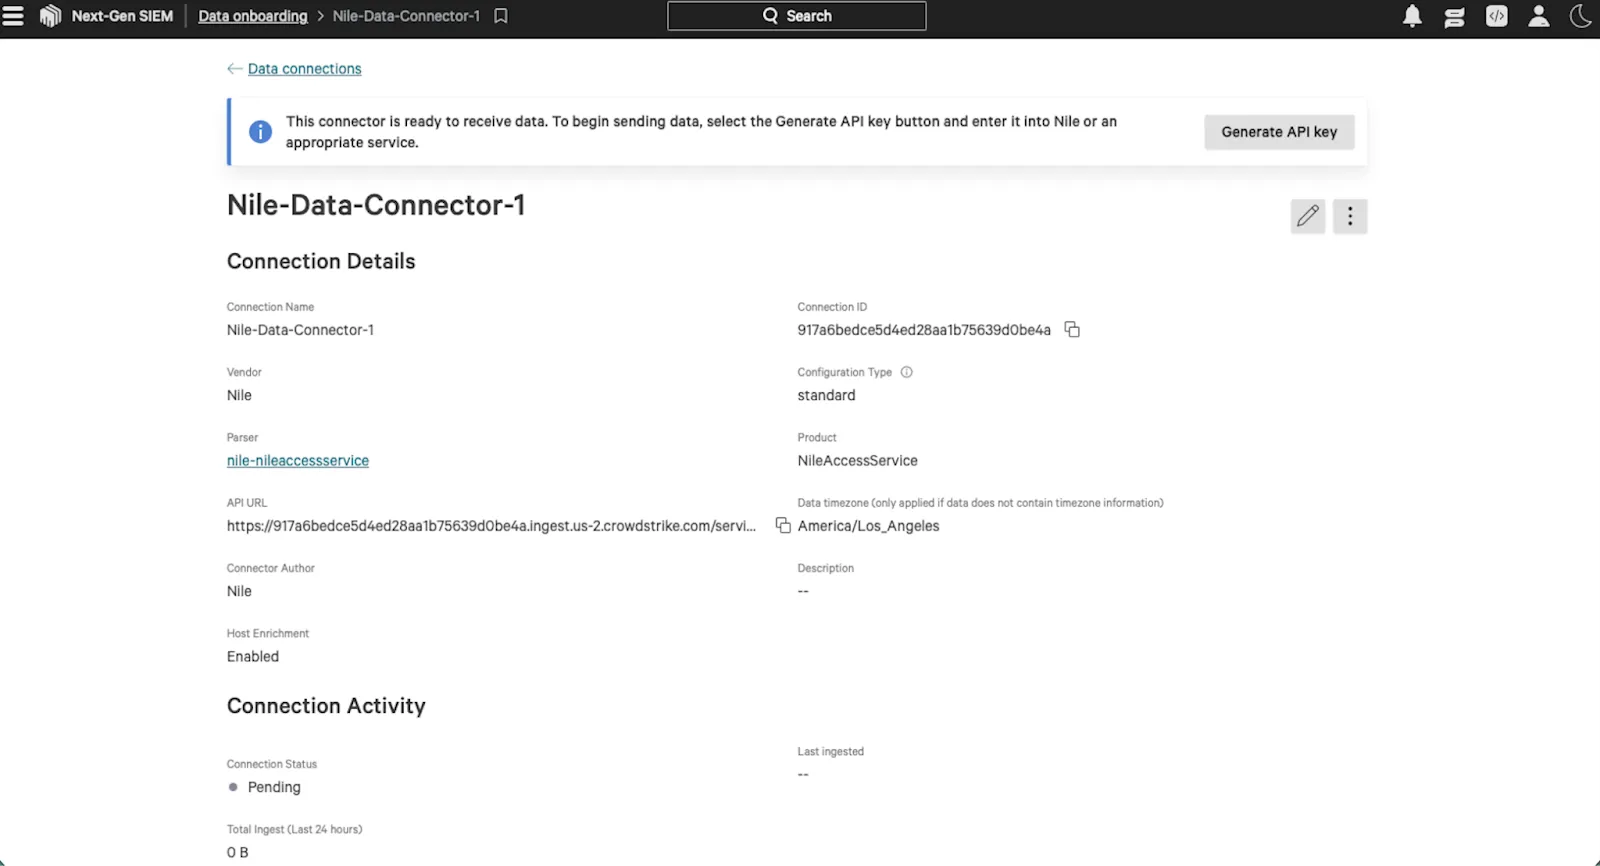Click the CrowdStrike falcon logo
The image size is (1600, 866).
click(x=50, y=16)
